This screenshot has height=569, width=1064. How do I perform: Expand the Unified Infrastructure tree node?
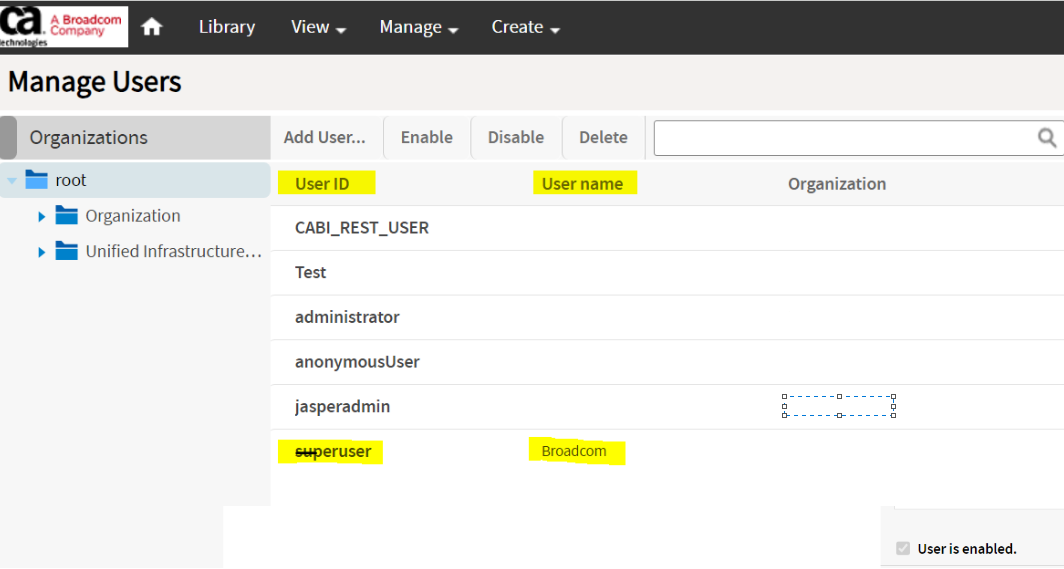(x=42, y=252)
